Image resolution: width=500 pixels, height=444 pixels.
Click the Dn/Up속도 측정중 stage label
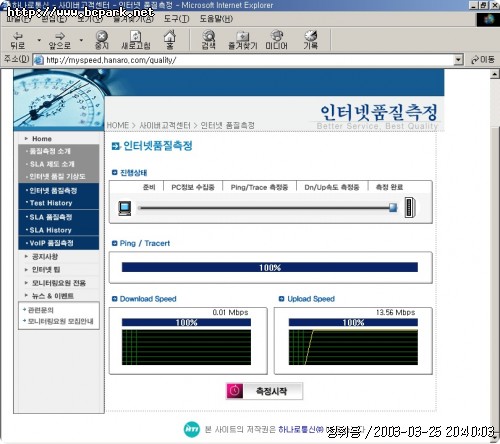coord(332,187)
